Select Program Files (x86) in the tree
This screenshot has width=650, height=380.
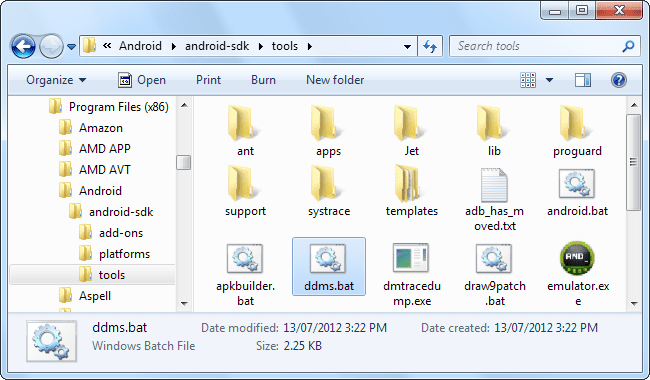tap(109, 106)
